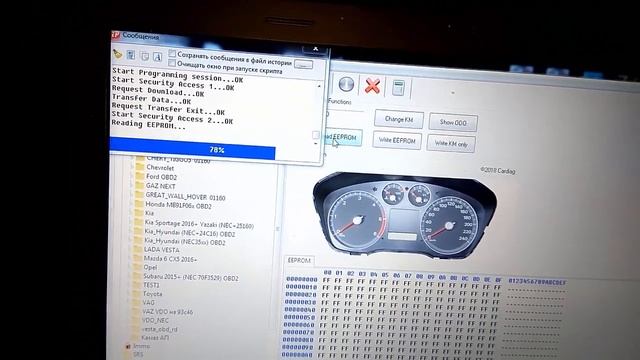Click the third icon in the Сообщения toolbar

pos(144,56)
